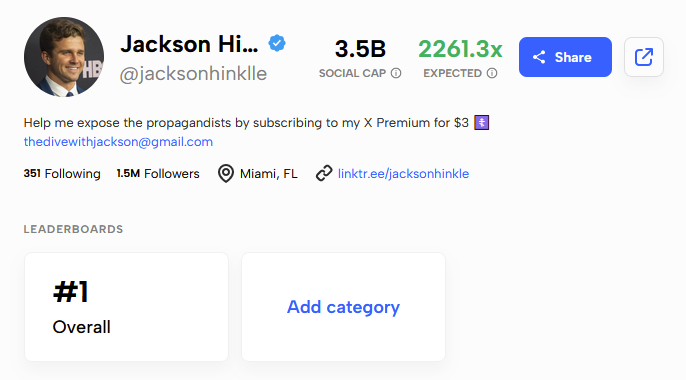Viewport: 686px width, 380px height.
Task: Click the chain link icon
Action: click(x=324, y=173)
